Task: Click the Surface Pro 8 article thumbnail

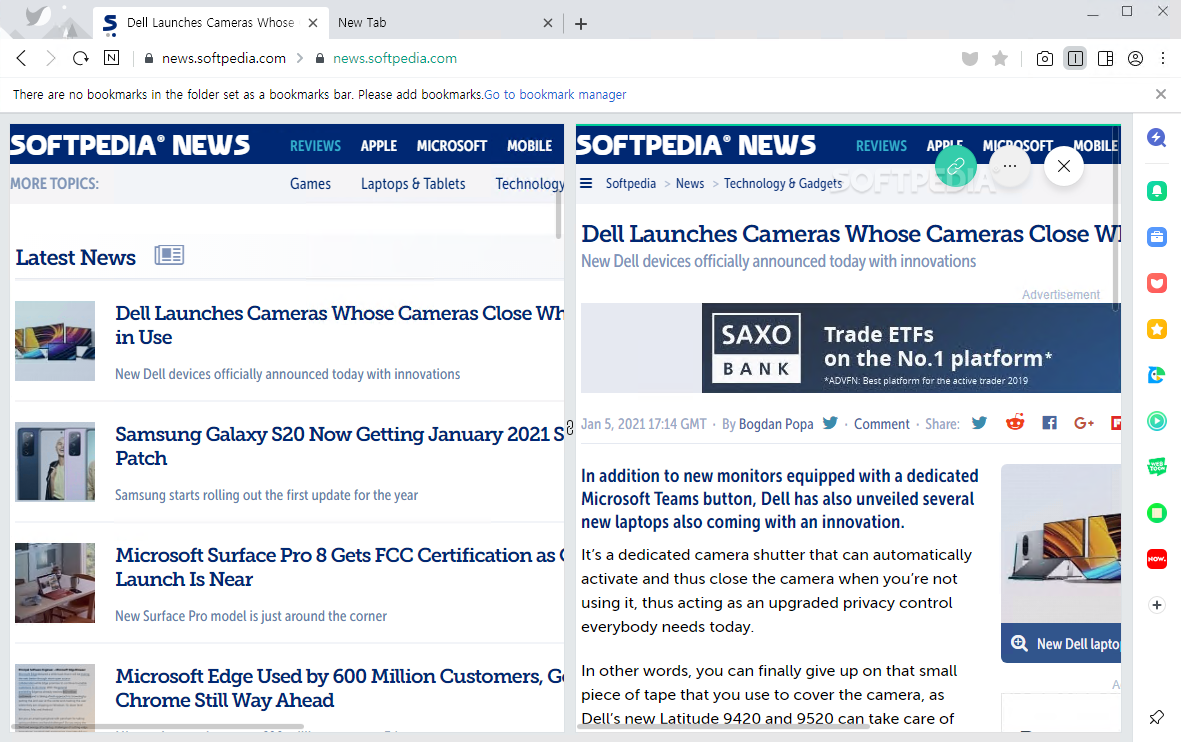Action: click(55, 582)
